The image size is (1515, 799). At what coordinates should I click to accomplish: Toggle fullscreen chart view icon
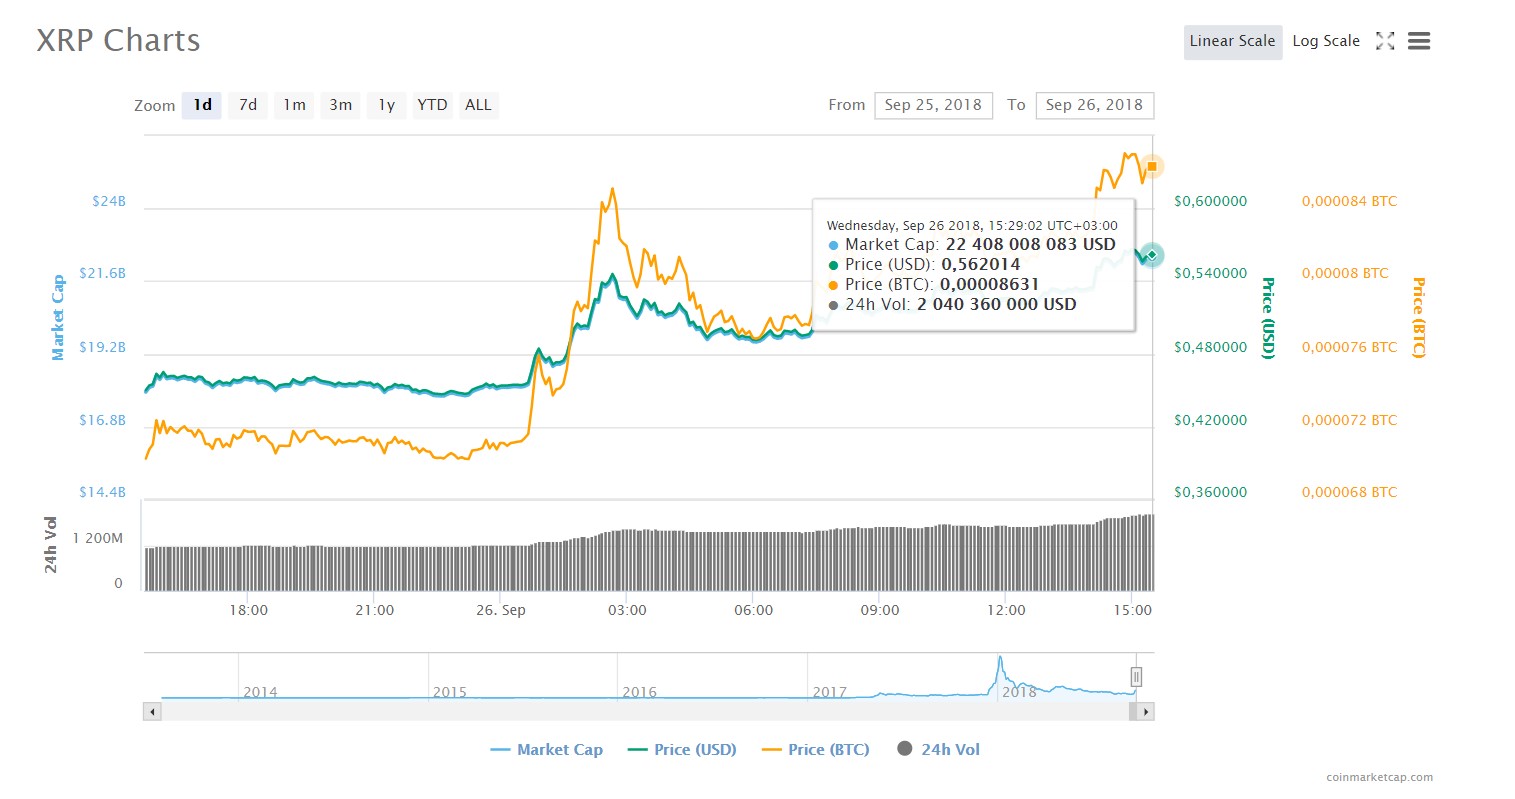pos(1385,41)
